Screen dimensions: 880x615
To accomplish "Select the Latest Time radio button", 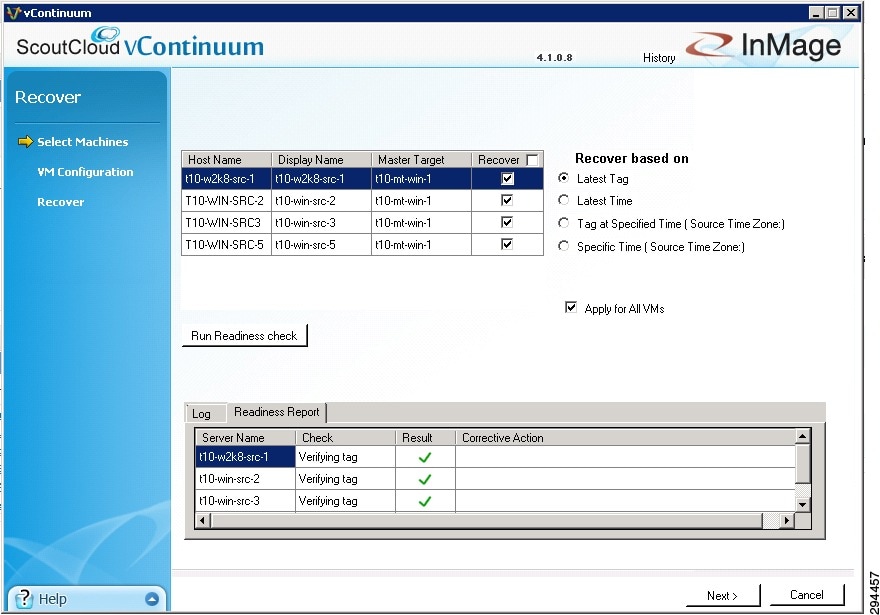I will click(x=563, y=200).
